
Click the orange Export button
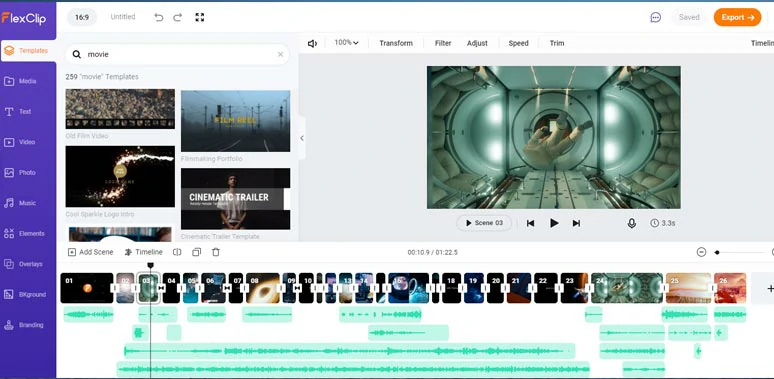click(737, 17)
